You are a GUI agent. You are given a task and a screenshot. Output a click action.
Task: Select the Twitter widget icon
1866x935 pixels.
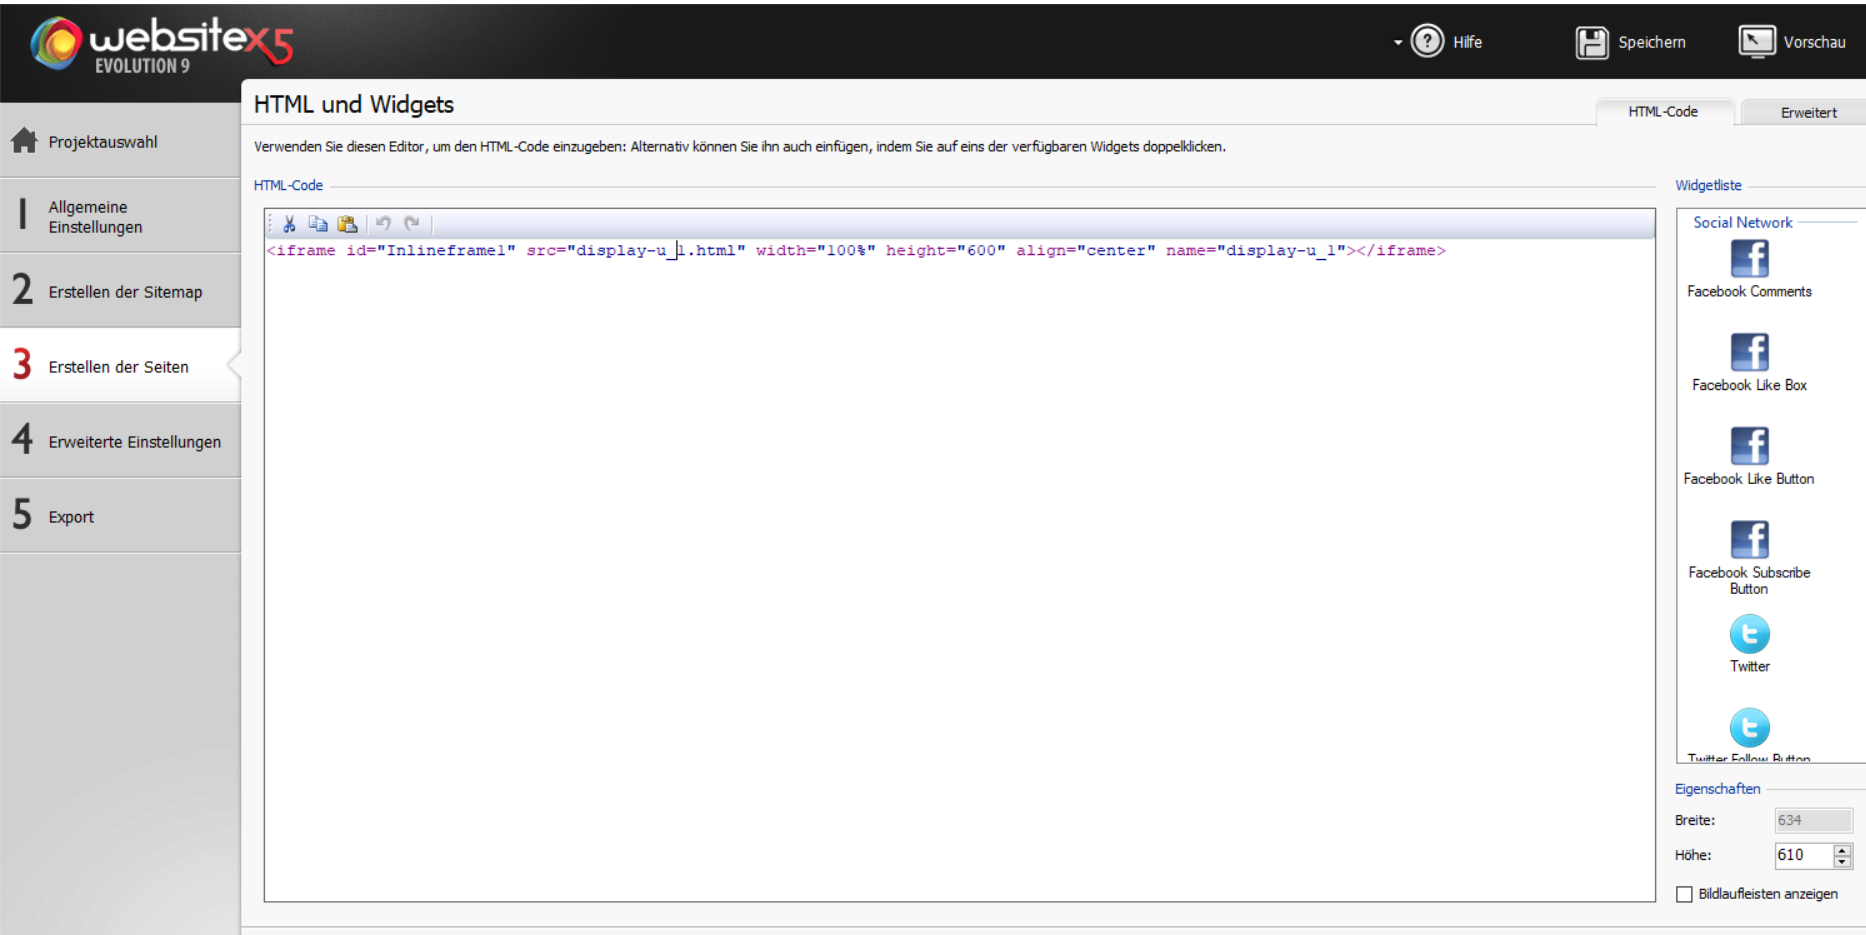(1749, 635)
